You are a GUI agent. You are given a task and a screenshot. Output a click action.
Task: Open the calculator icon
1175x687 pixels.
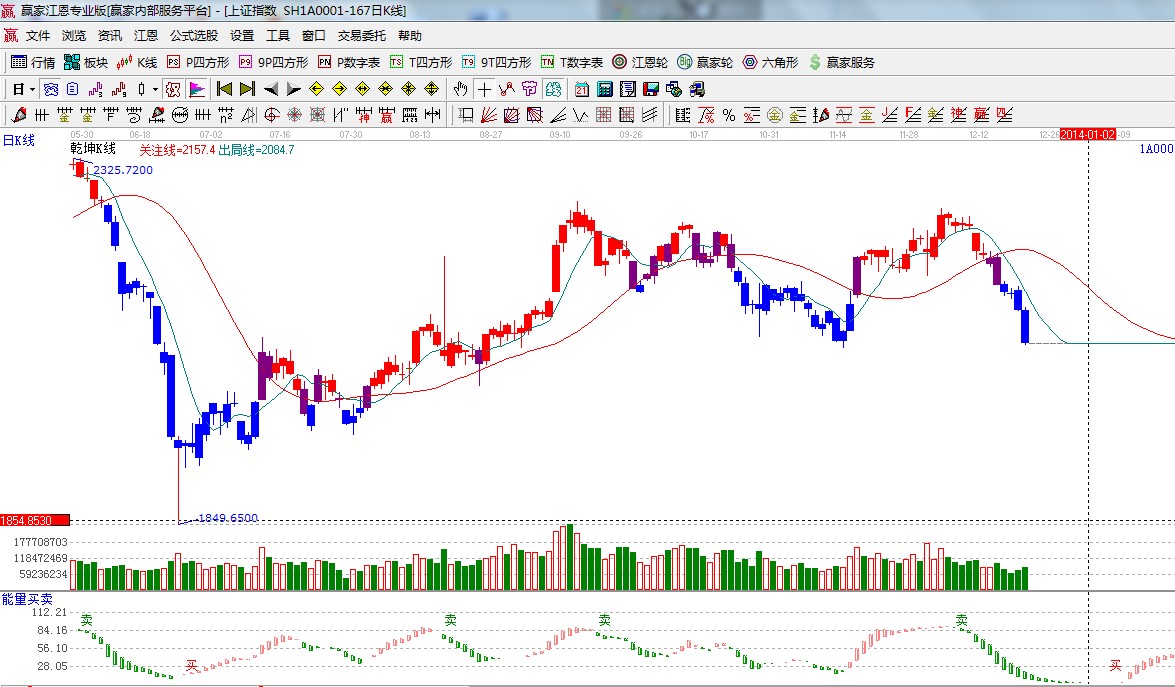point(604,89)
